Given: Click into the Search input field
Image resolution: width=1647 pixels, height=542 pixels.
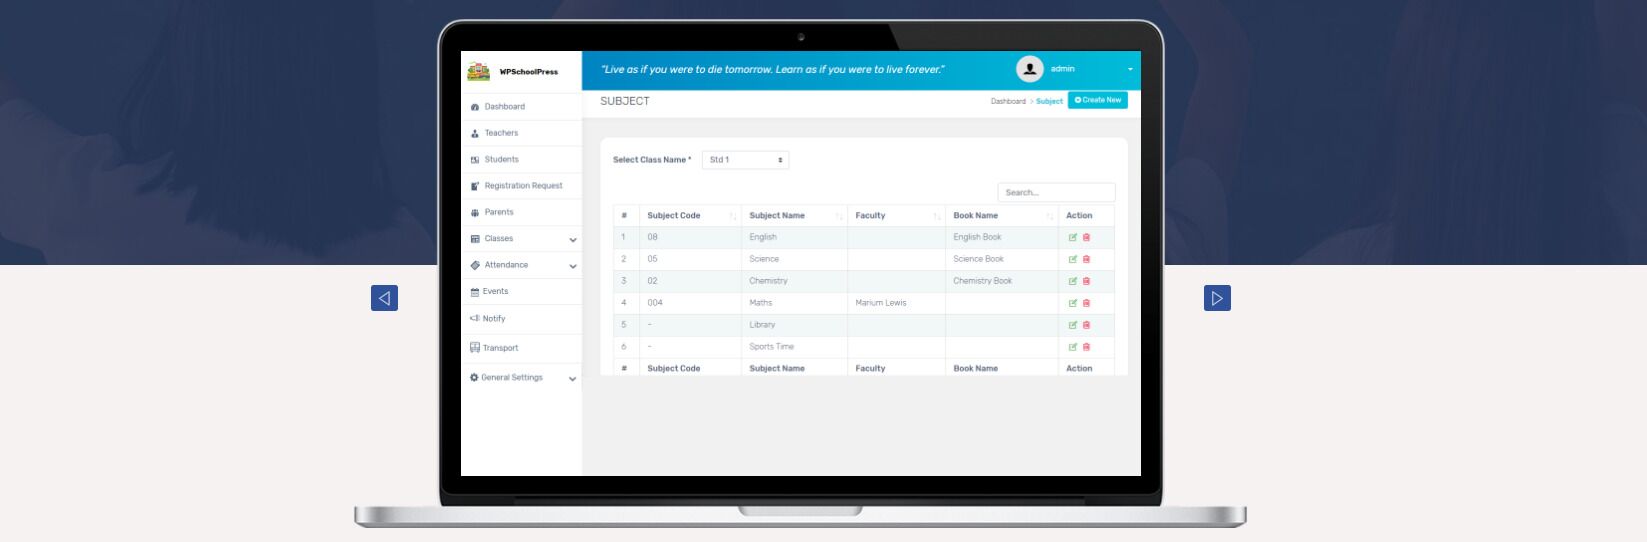Looking at the screenshot, I should coord(1056,192).
